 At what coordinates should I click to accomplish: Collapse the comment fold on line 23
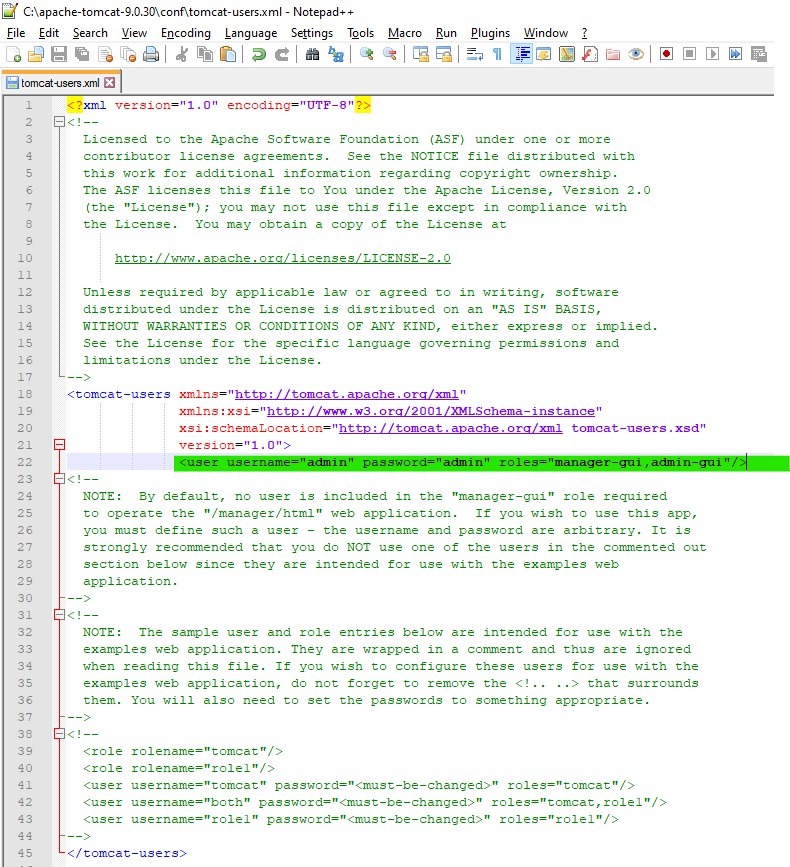[x=59, y=479]
